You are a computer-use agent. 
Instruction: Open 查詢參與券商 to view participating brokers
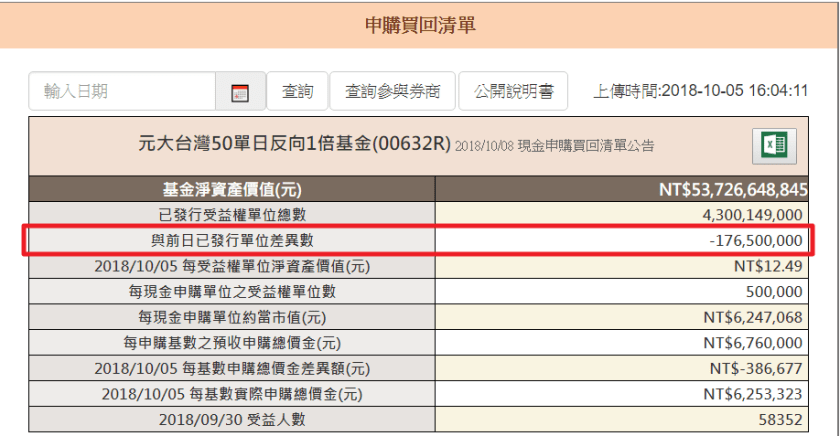point(392,92)
